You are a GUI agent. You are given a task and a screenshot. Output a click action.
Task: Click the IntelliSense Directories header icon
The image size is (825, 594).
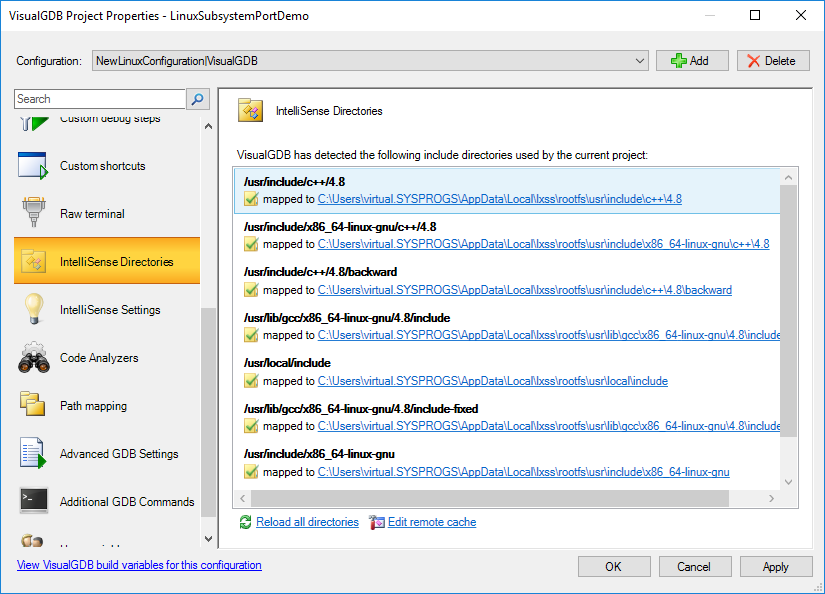tap(250, 110)
